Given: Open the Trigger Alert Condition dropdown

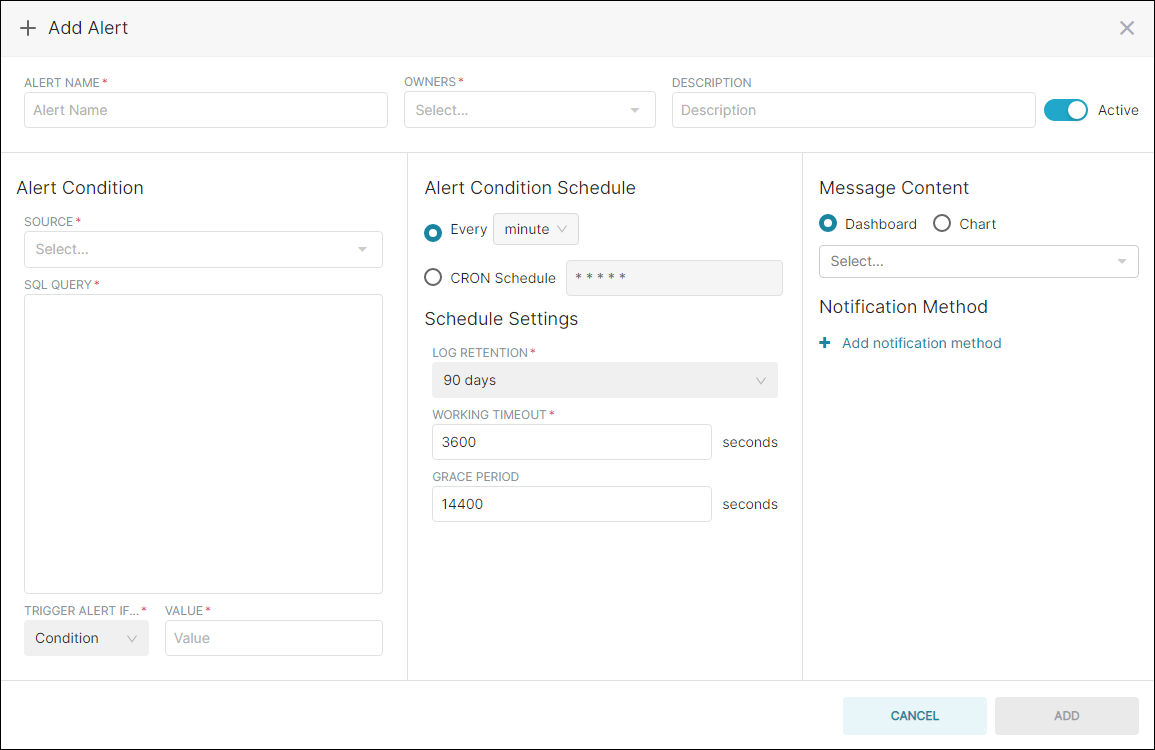Looking at the screenshot, I should pos(86,638).
